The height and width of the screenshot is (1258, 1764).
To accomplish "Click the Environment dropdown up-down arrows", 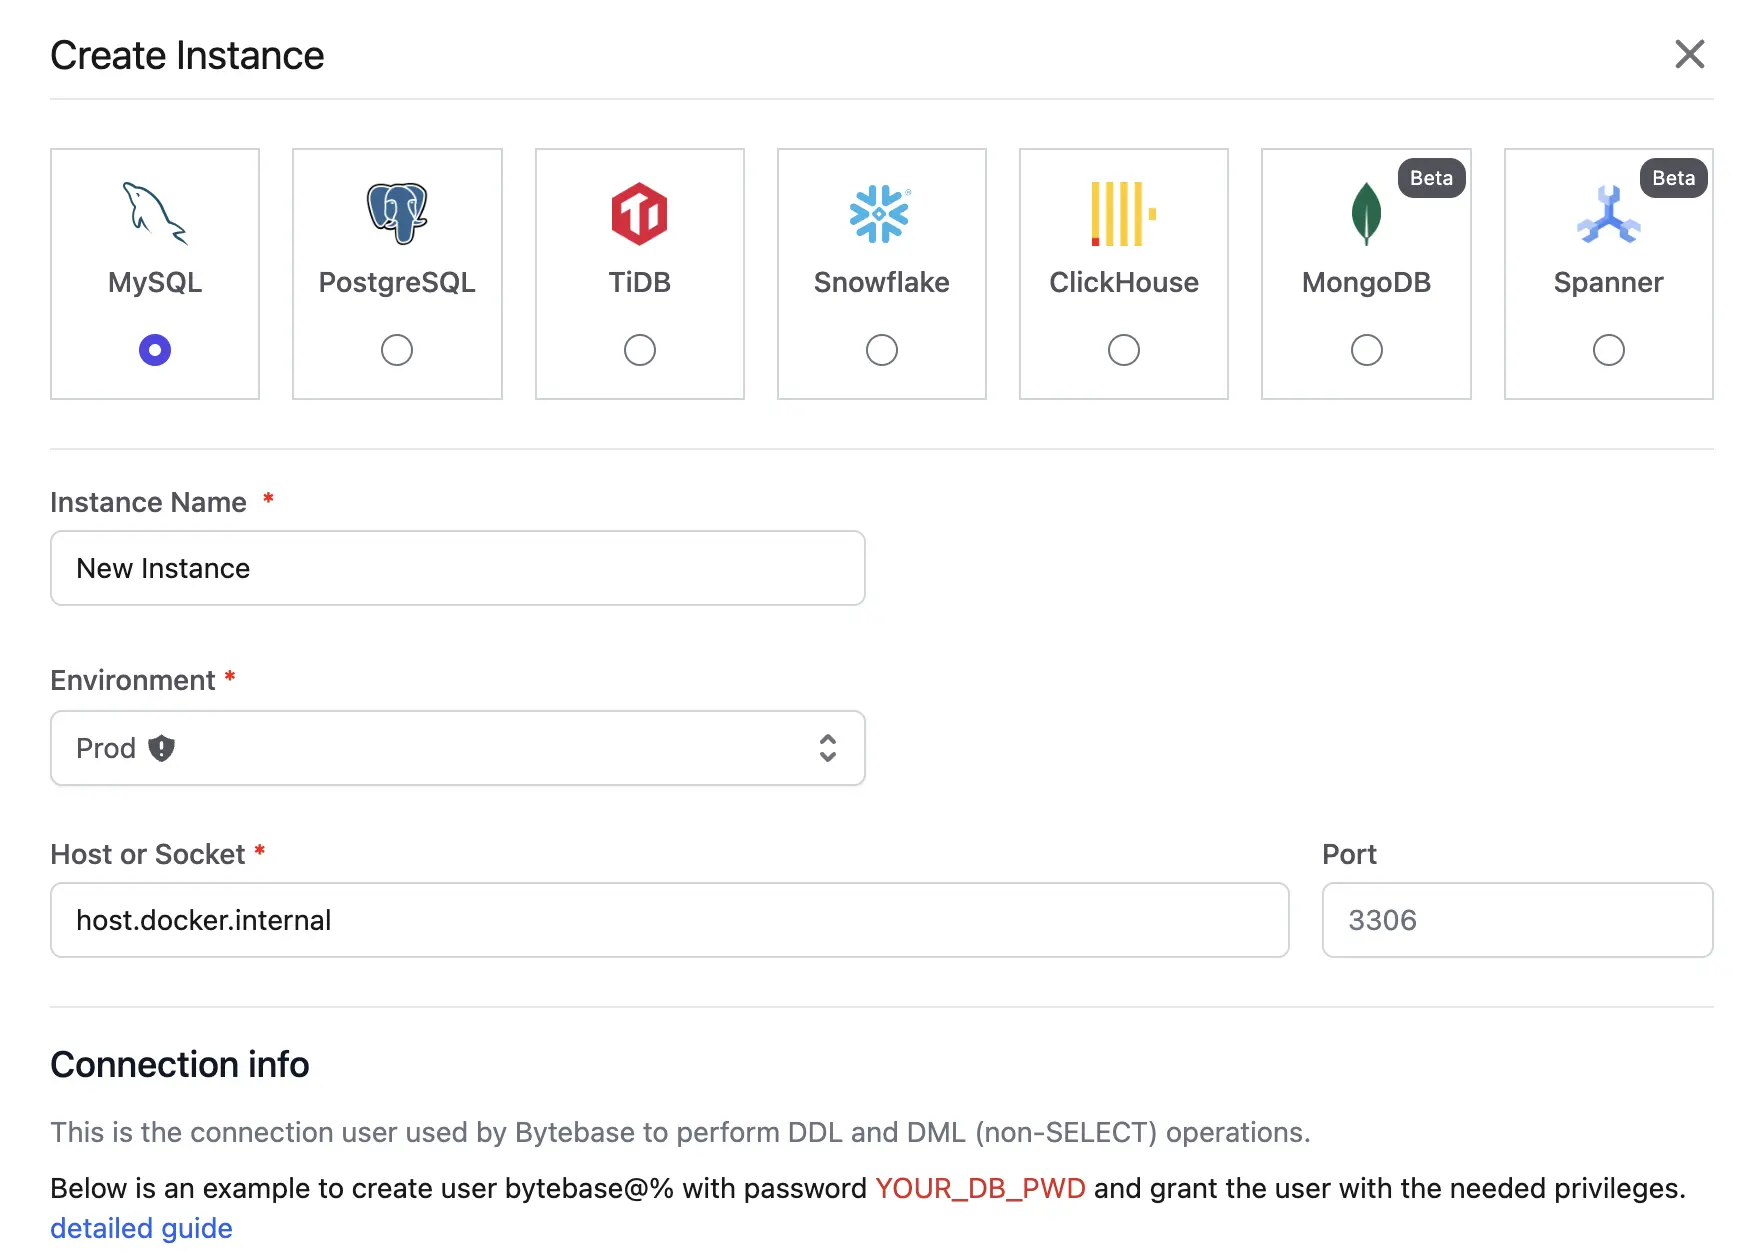I will 828,748.
